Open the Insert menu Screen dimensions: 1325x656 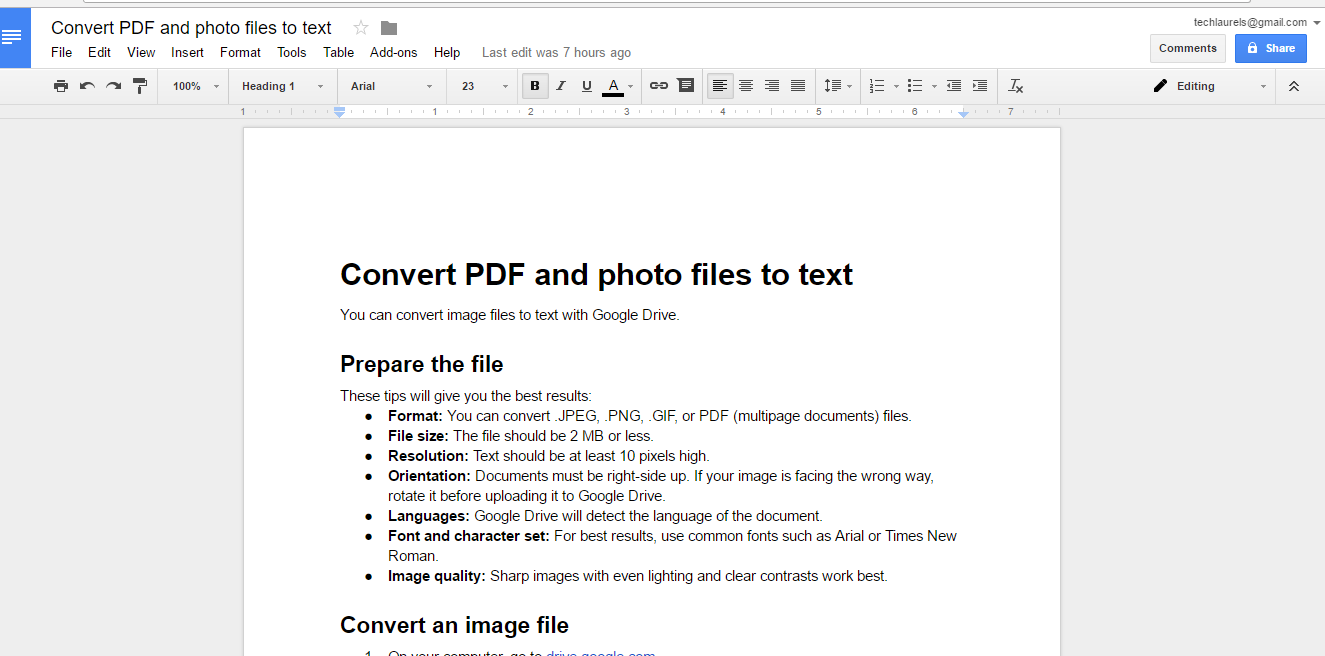187,52
